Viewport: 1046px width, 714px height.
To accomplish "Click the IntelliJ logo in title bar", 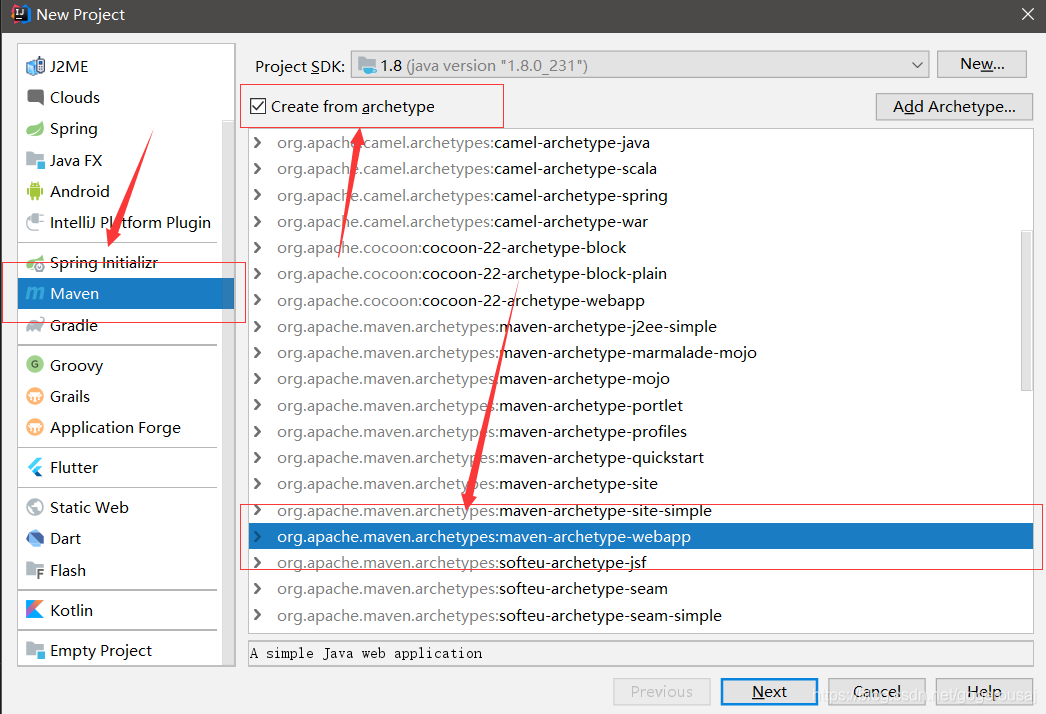I will pos(21,14).
